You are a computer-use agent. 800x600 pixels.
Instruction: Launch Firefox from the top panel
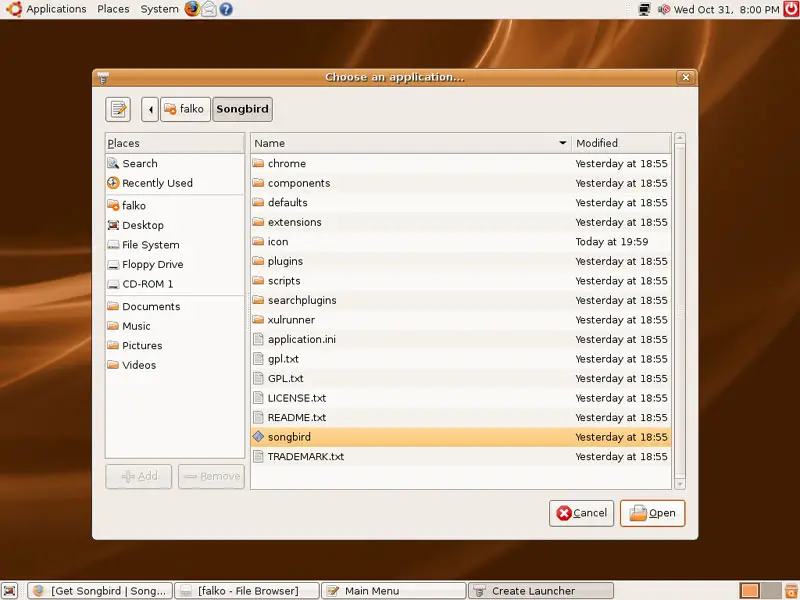click(x=192, y=9)
